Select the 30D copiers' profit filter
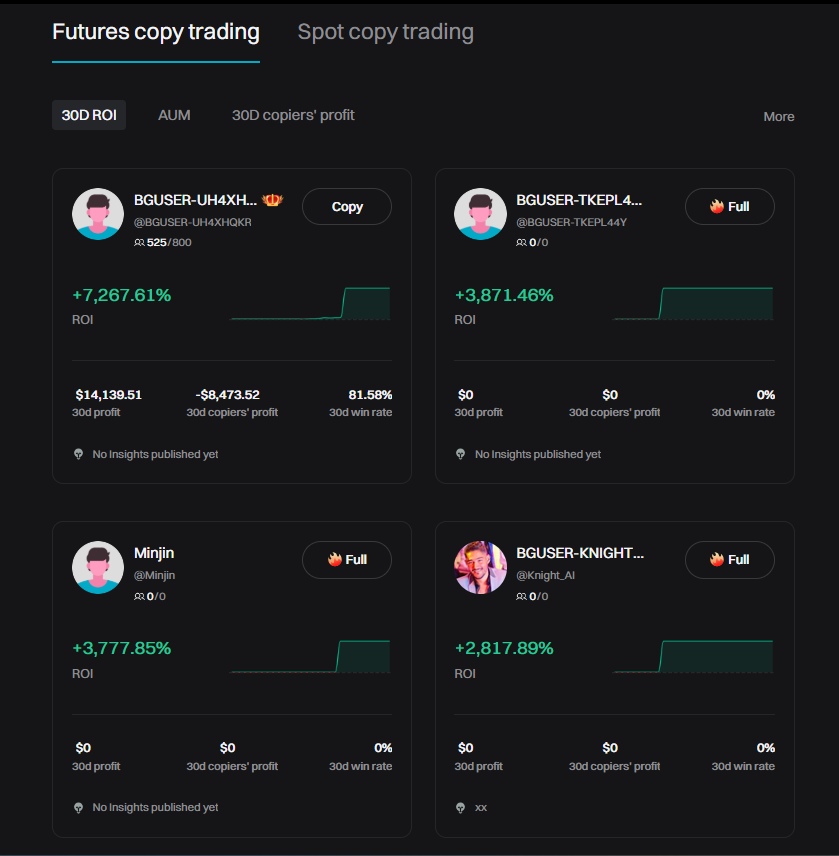 coord(293,115)
